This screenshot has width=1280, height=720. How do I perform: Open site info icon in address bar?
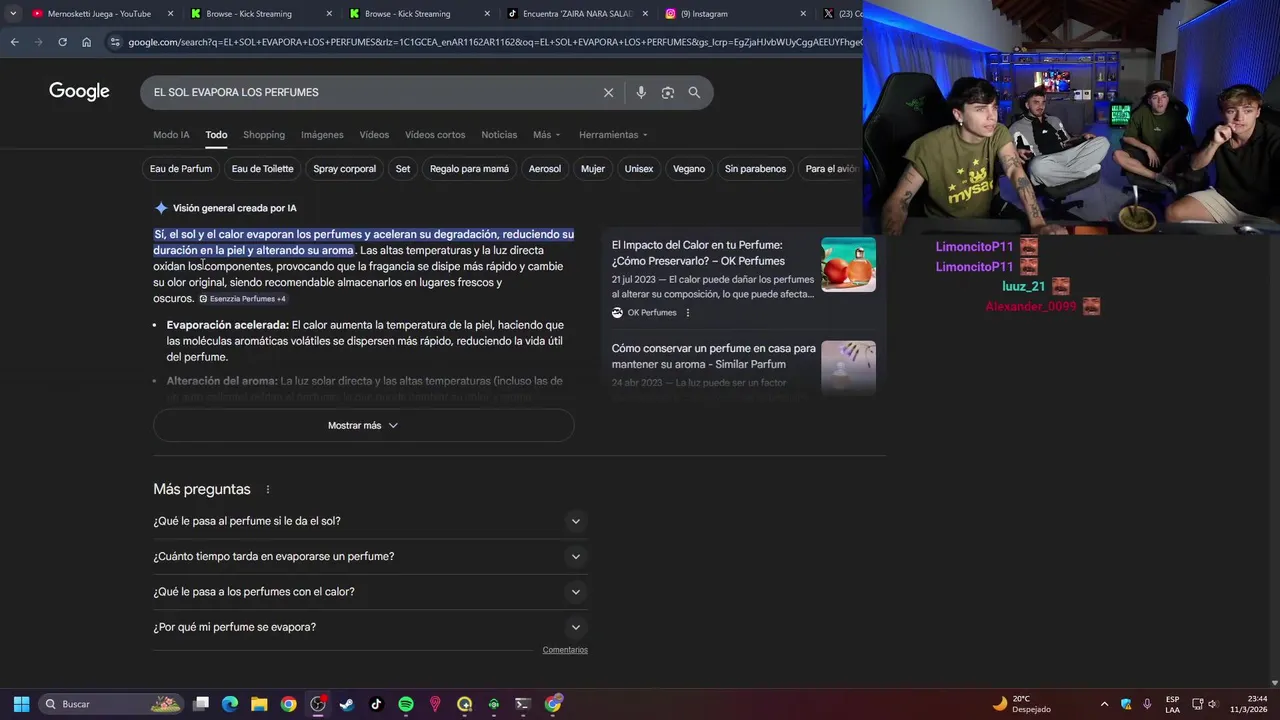click(115, 42)
